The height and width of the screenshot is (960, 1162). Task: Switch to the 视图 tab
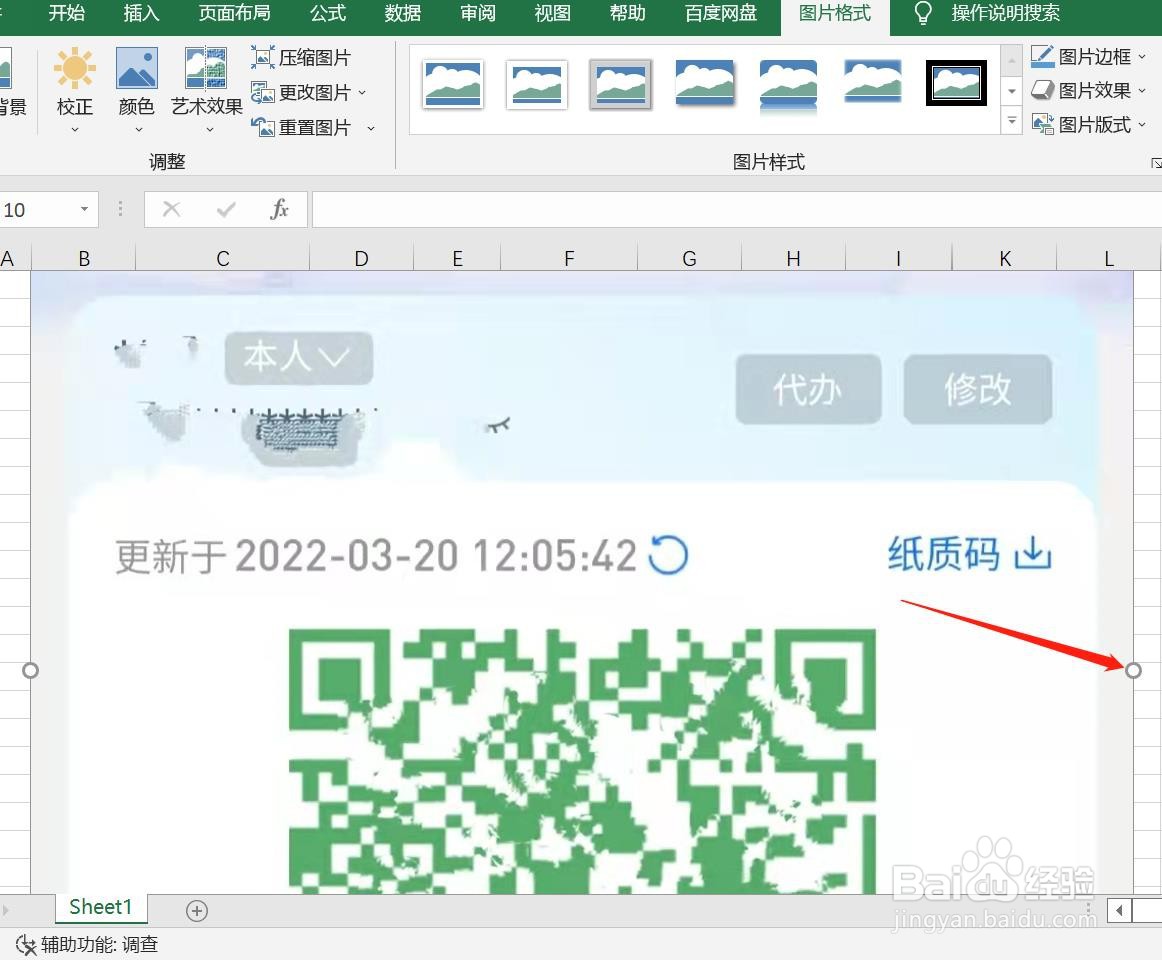coord(552,13)
